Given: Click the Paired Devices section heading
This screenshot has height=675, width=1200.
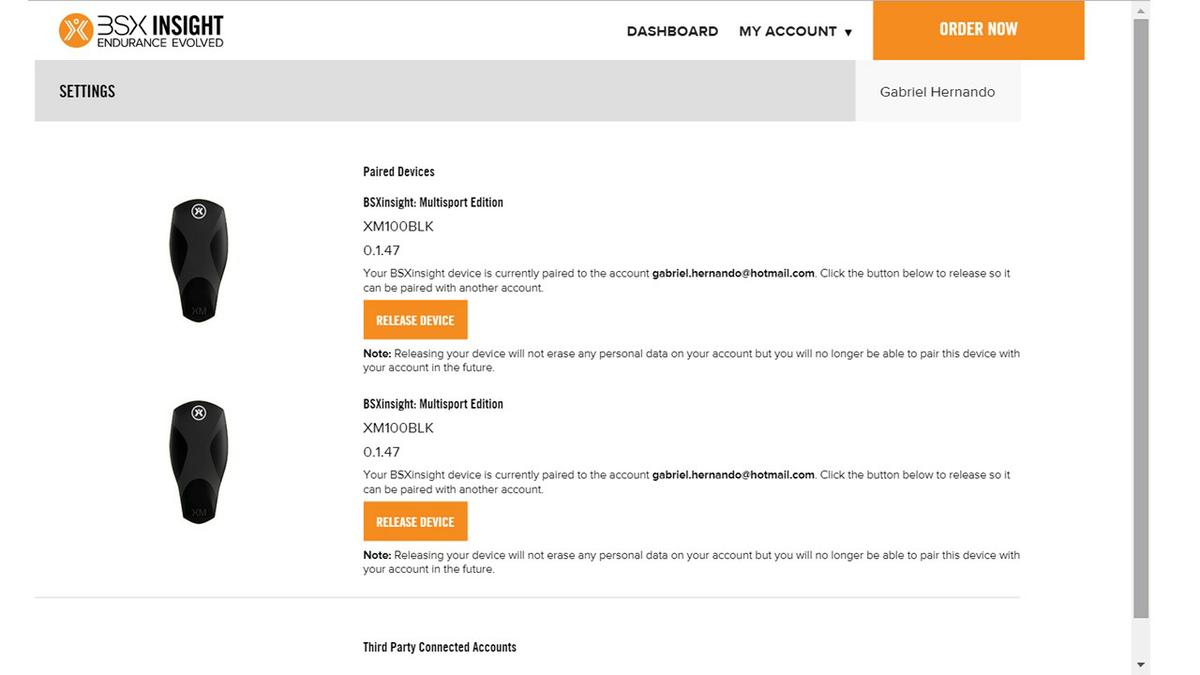Looking at the screenshot, I should pyautogui.click(x=399, y=172).
